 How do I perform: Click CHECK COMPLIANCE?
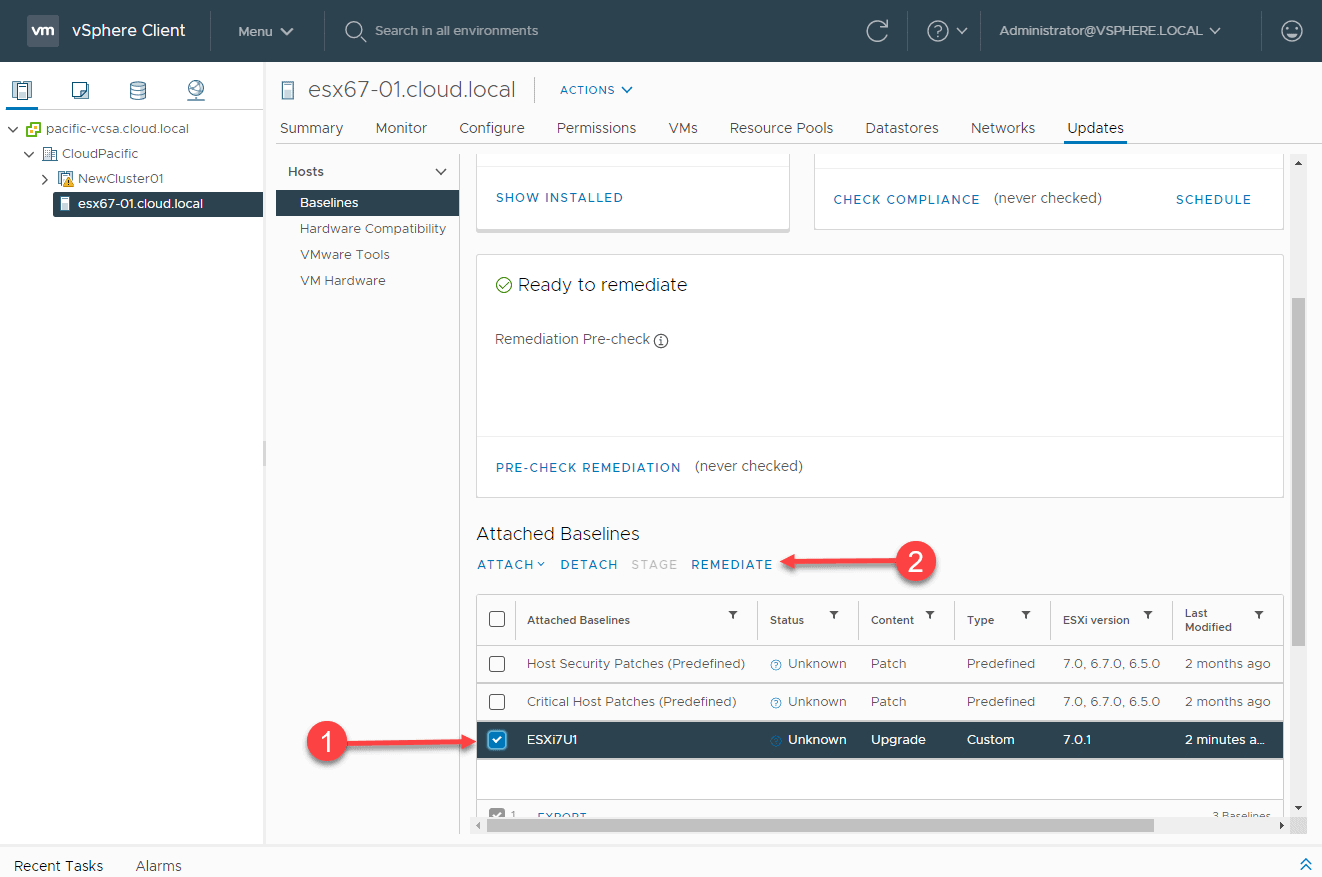coord(906,200)
